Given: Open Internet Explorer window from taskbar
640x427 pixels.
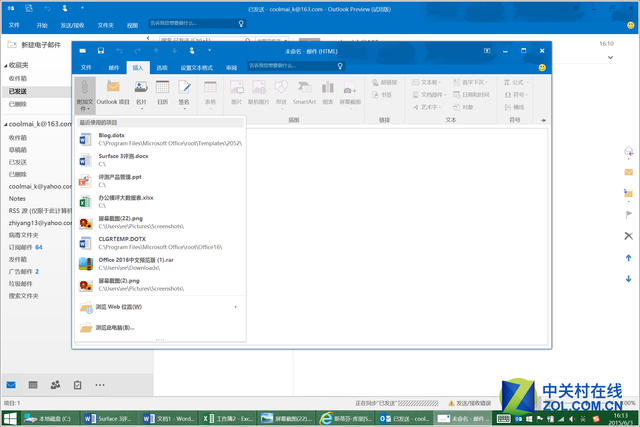Looking at the screenshot, I should click(x=345, y=418).
